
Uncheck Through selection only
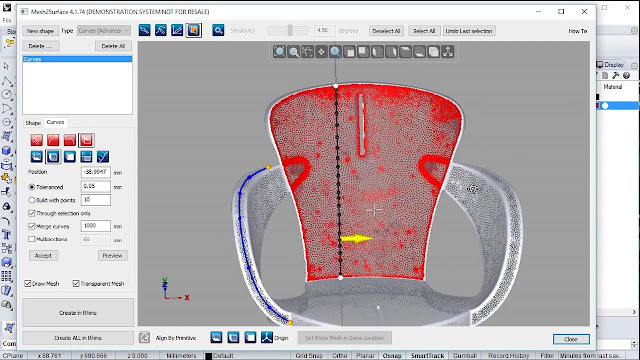click(x=32, y=213)
